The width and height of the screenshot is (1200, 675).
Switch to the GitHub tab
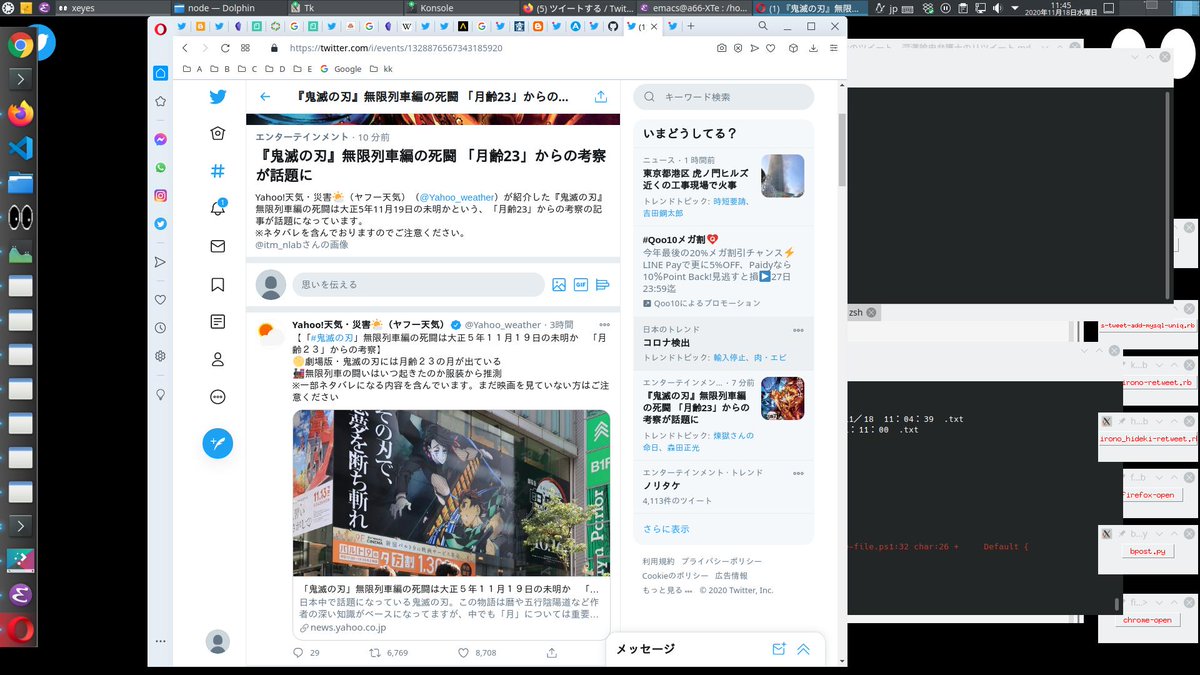[613, 27]
